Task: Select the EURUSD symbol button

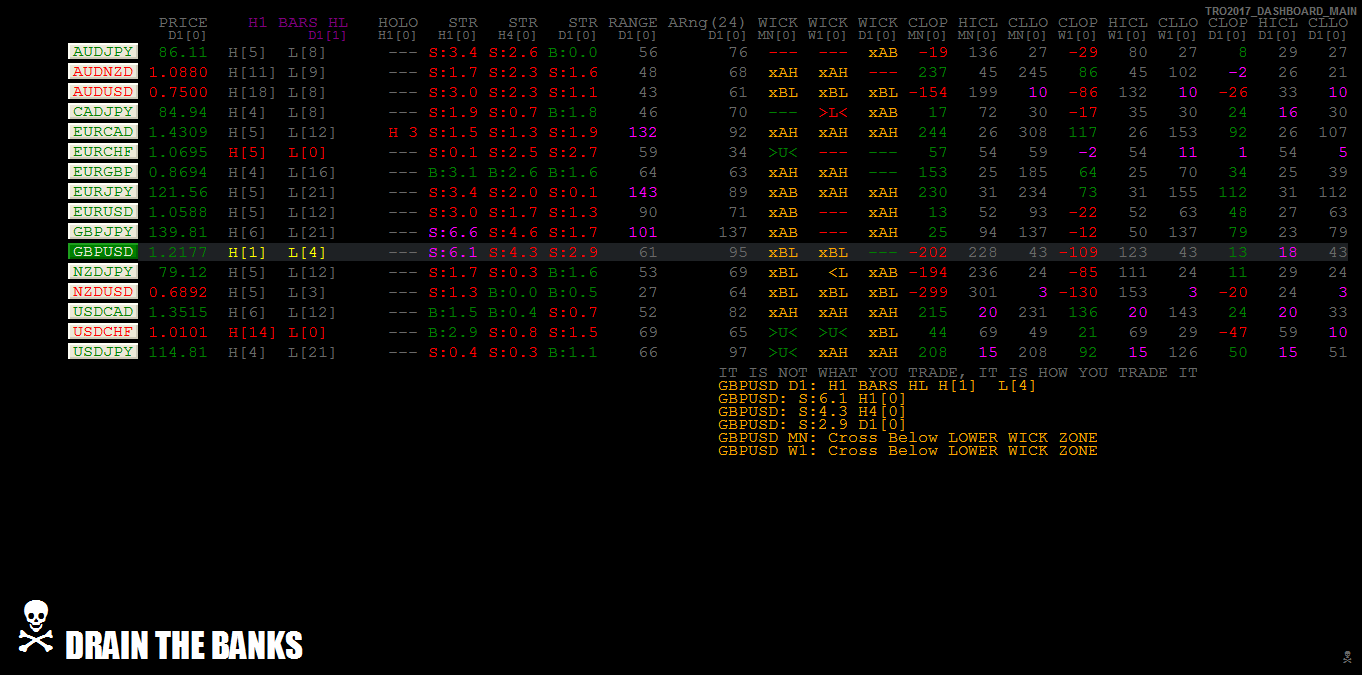Action: (103, 211)
